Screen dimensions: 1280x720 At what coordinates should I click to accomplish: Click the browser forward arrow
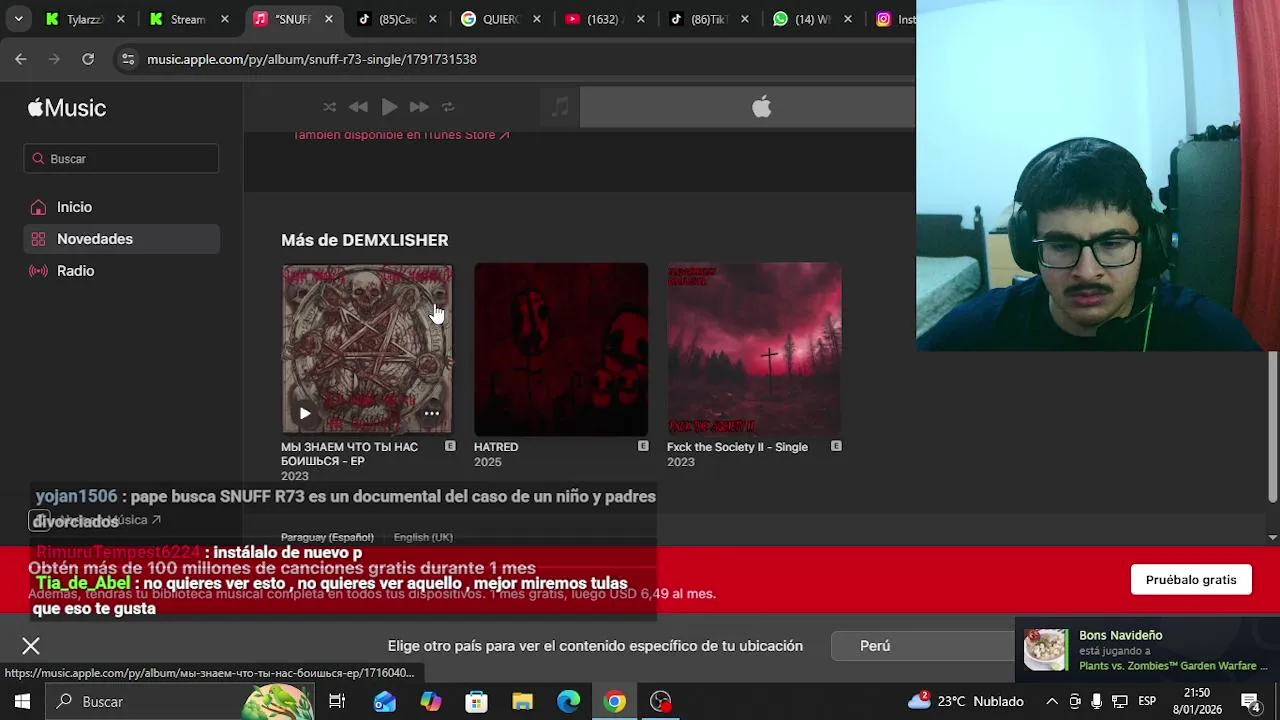[x=54, y=59]
